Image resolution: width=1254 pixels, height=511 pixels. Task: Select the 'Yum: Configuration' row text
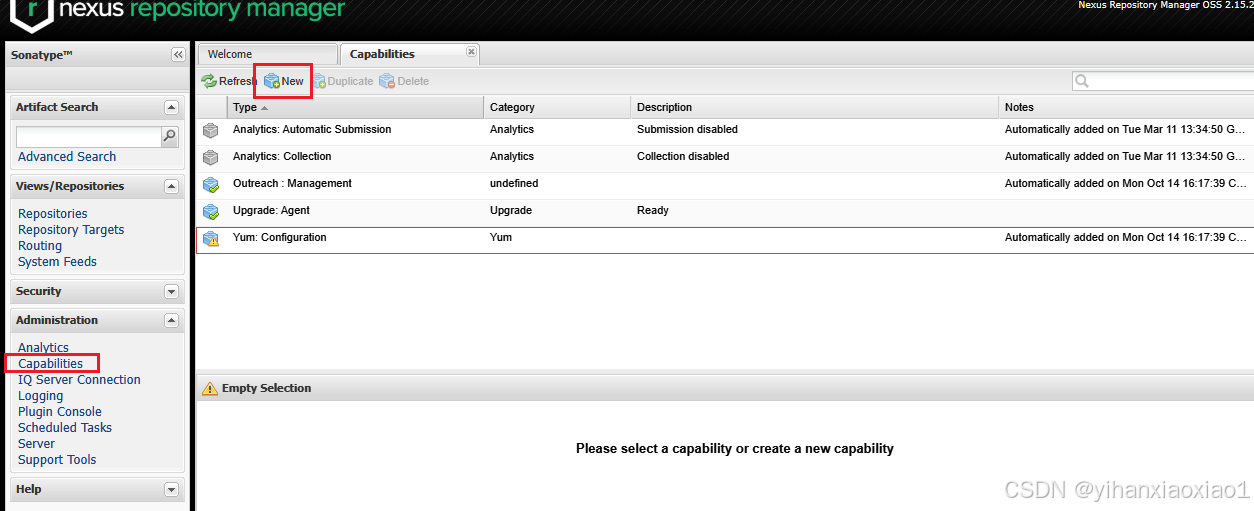(x=280, y=238)
